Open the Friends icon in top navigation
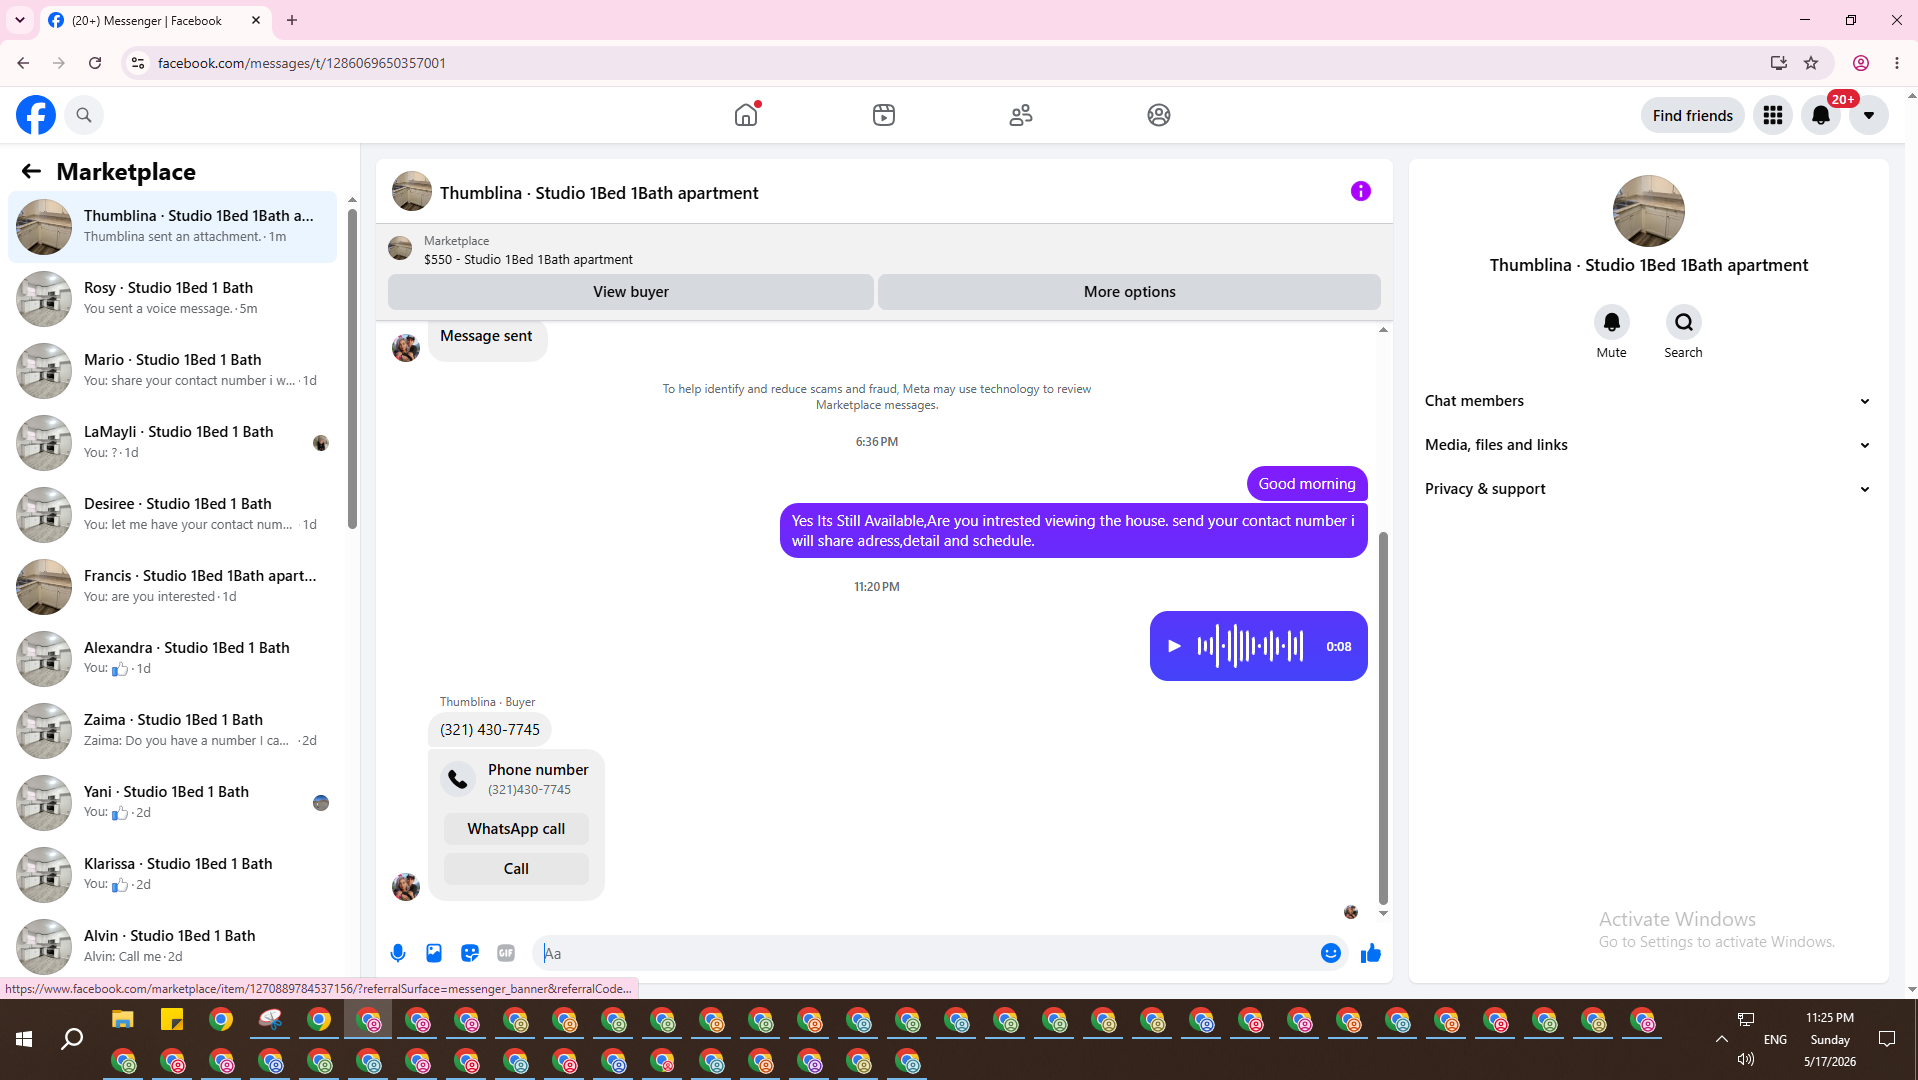This screenshot has width=1918, height=1080. click(1021, 115)
